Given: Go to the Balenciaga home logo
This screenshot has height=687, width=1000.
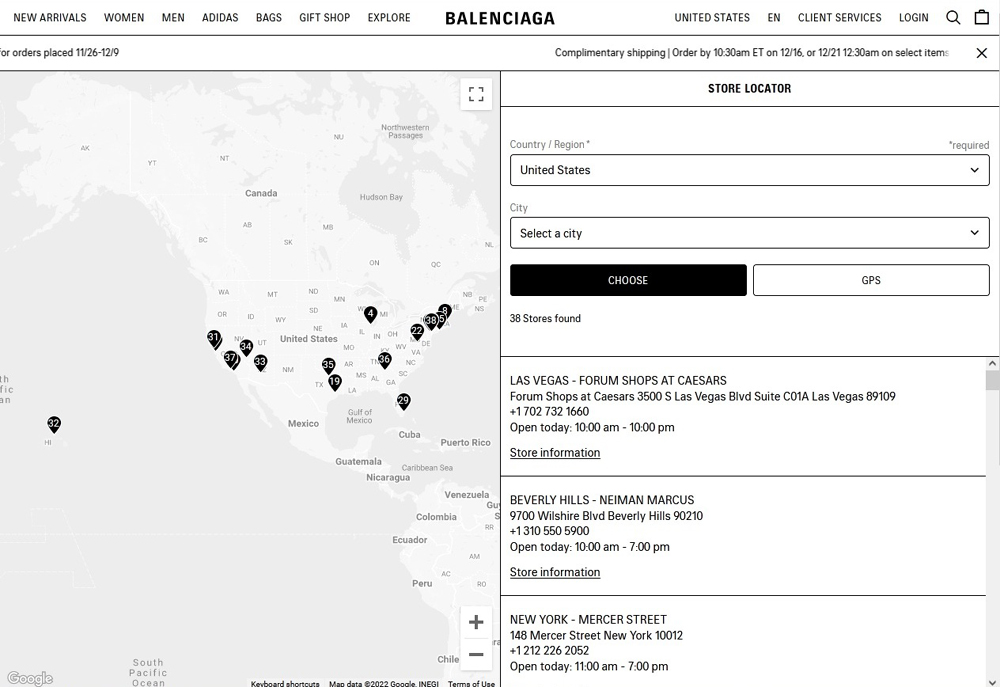Looking at the screenshot, I should pos(500,18).
